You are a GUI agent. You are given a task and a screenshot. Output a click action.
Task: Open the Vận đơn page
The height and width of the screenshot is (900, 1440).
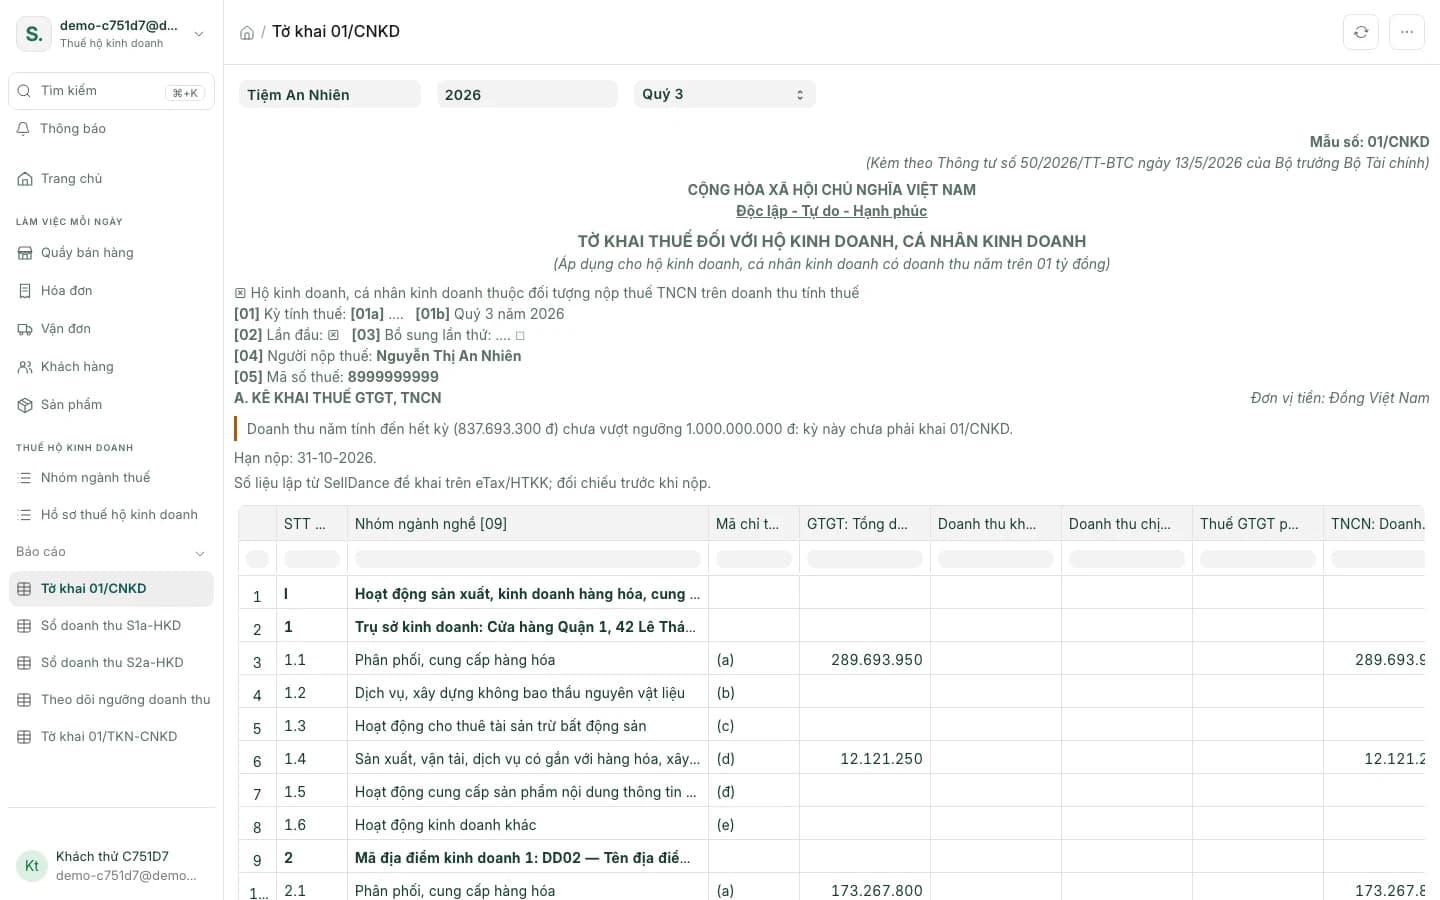tap(111, 329)
